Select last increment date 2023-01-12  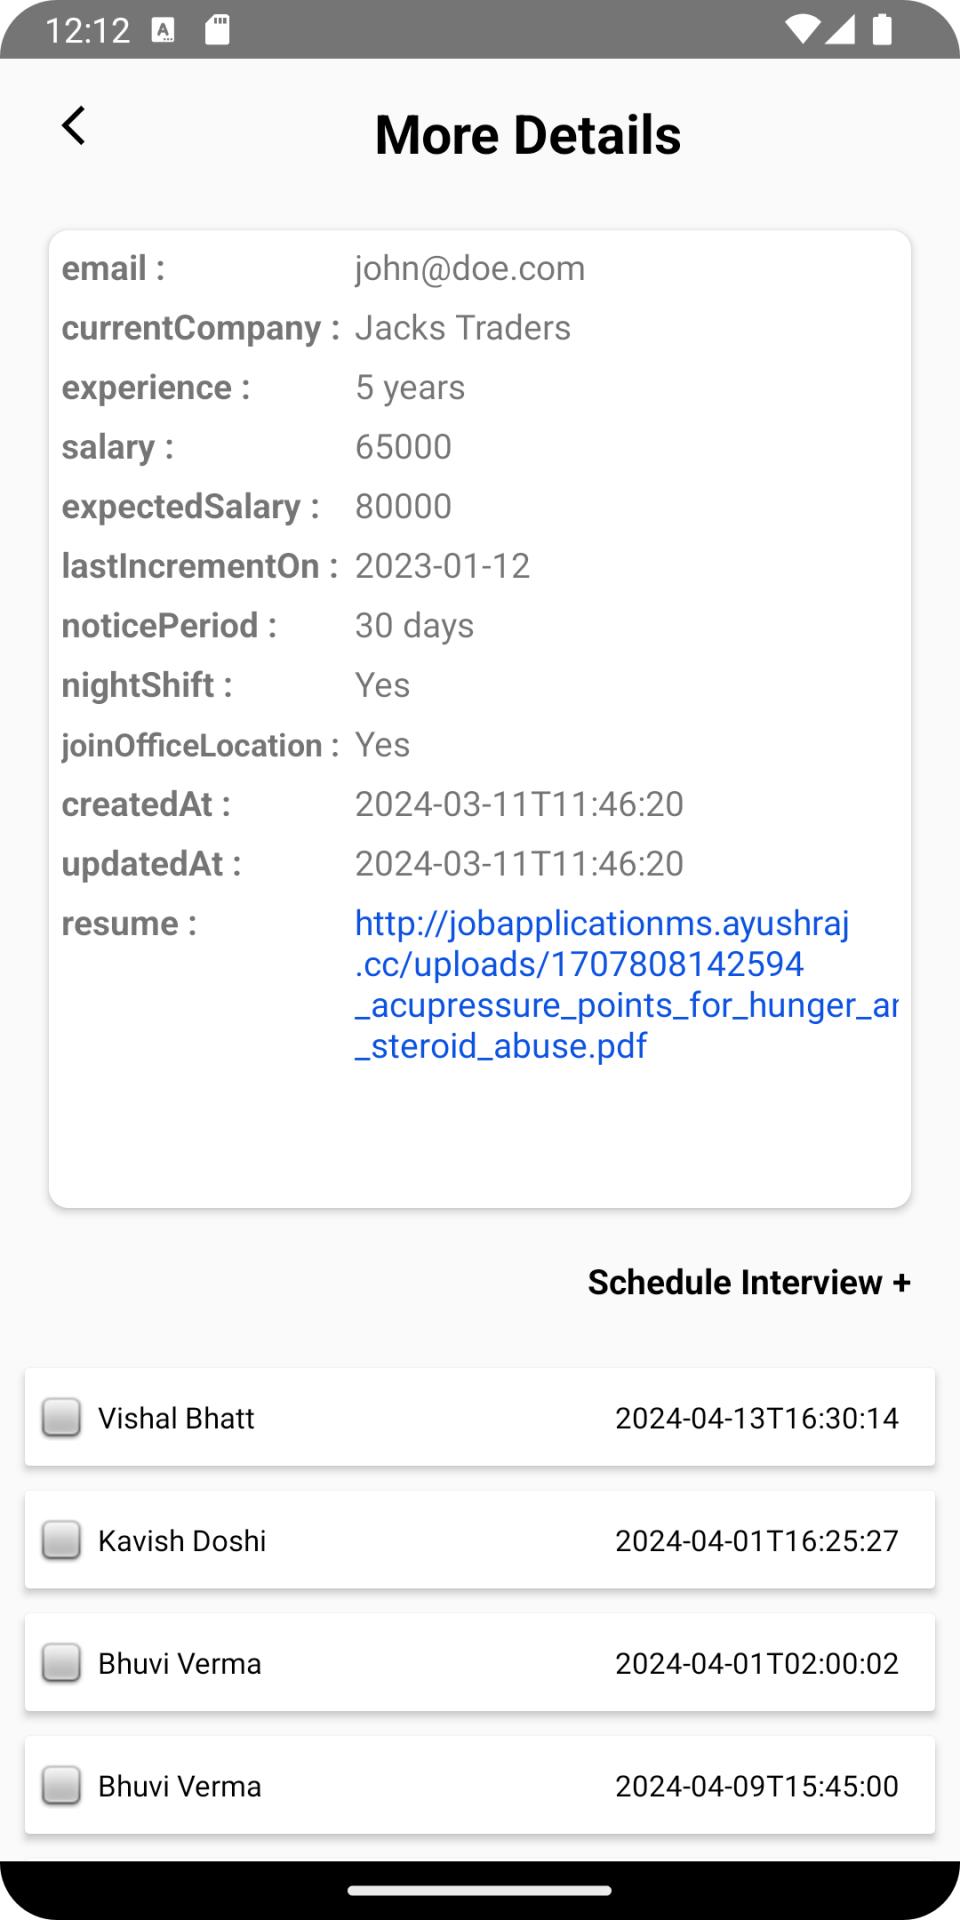(x=442, y=566)
